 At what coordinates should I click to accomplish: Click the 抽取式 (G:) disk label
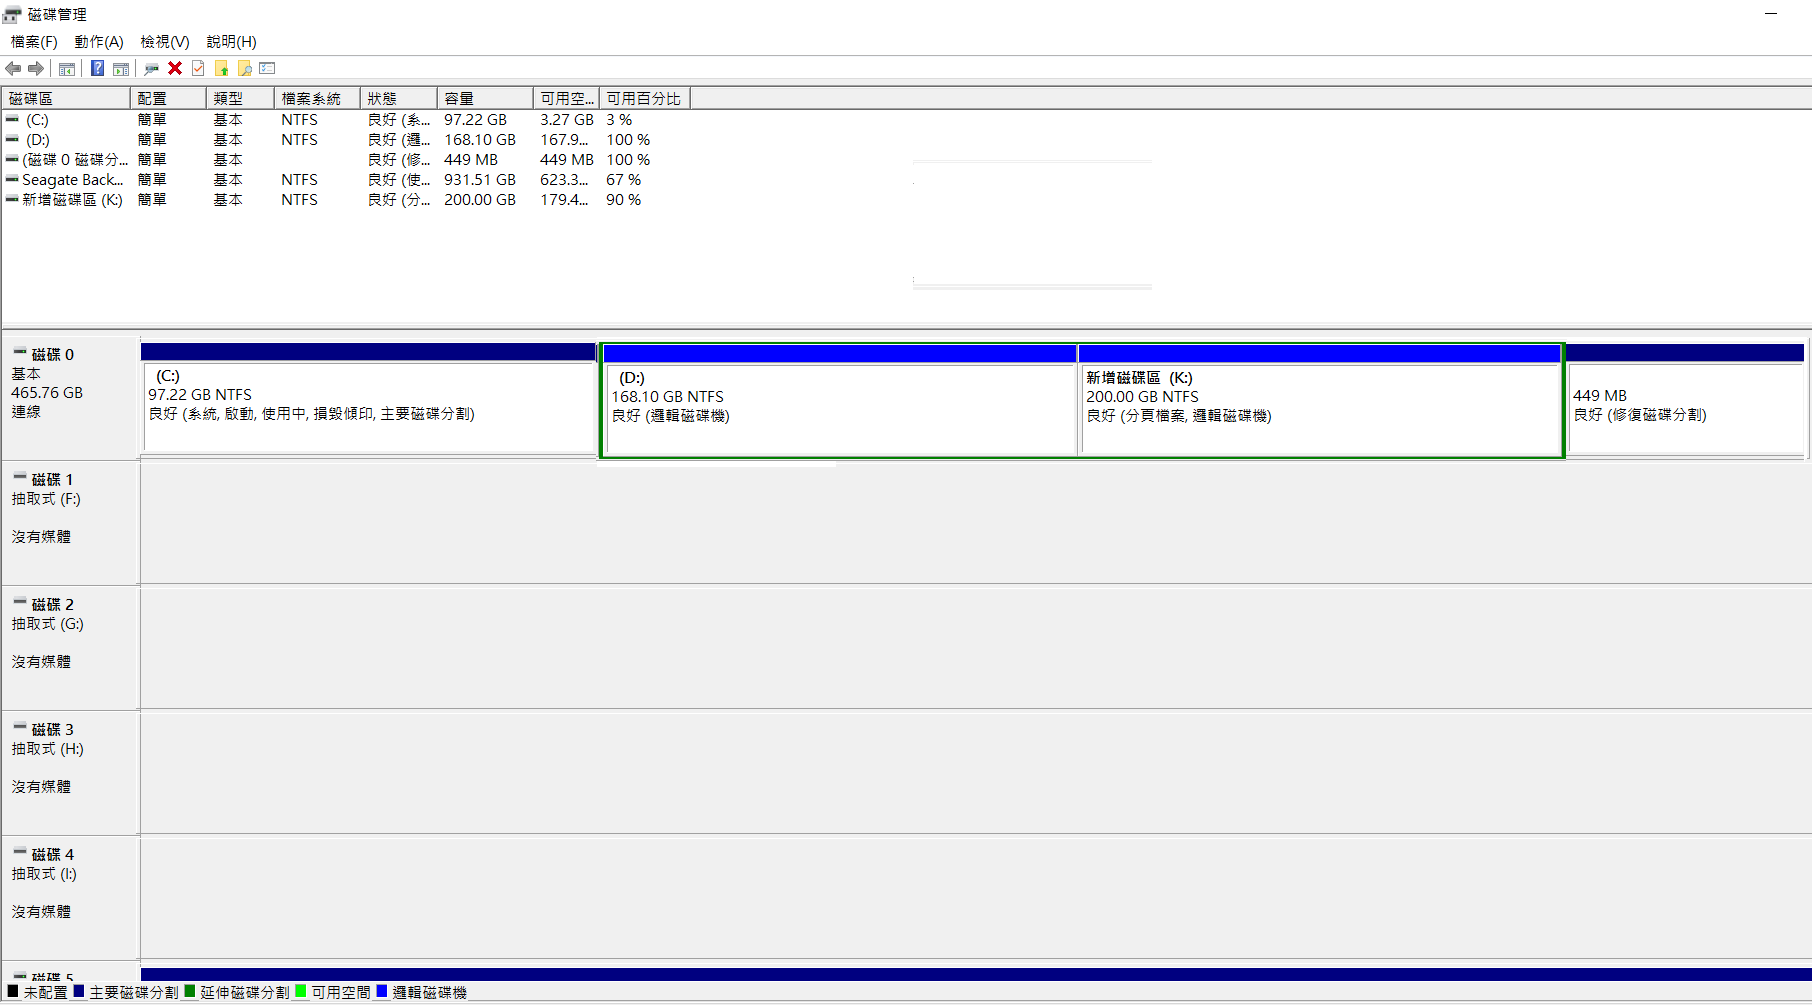(x=48, y=623)
